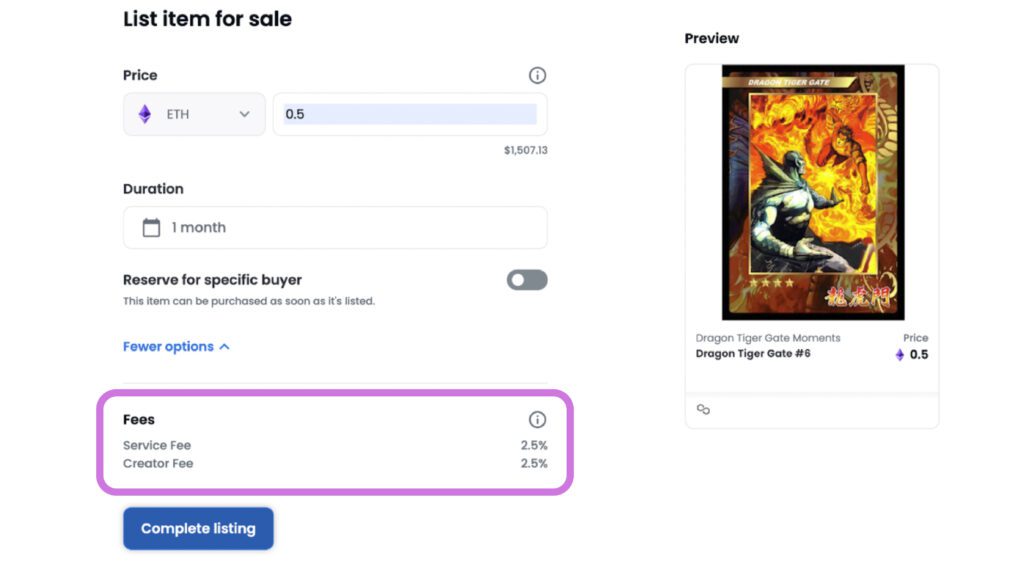
Task: Open the ETH currency dropdown
Action: pyautogui.click(x=194, y=114)
